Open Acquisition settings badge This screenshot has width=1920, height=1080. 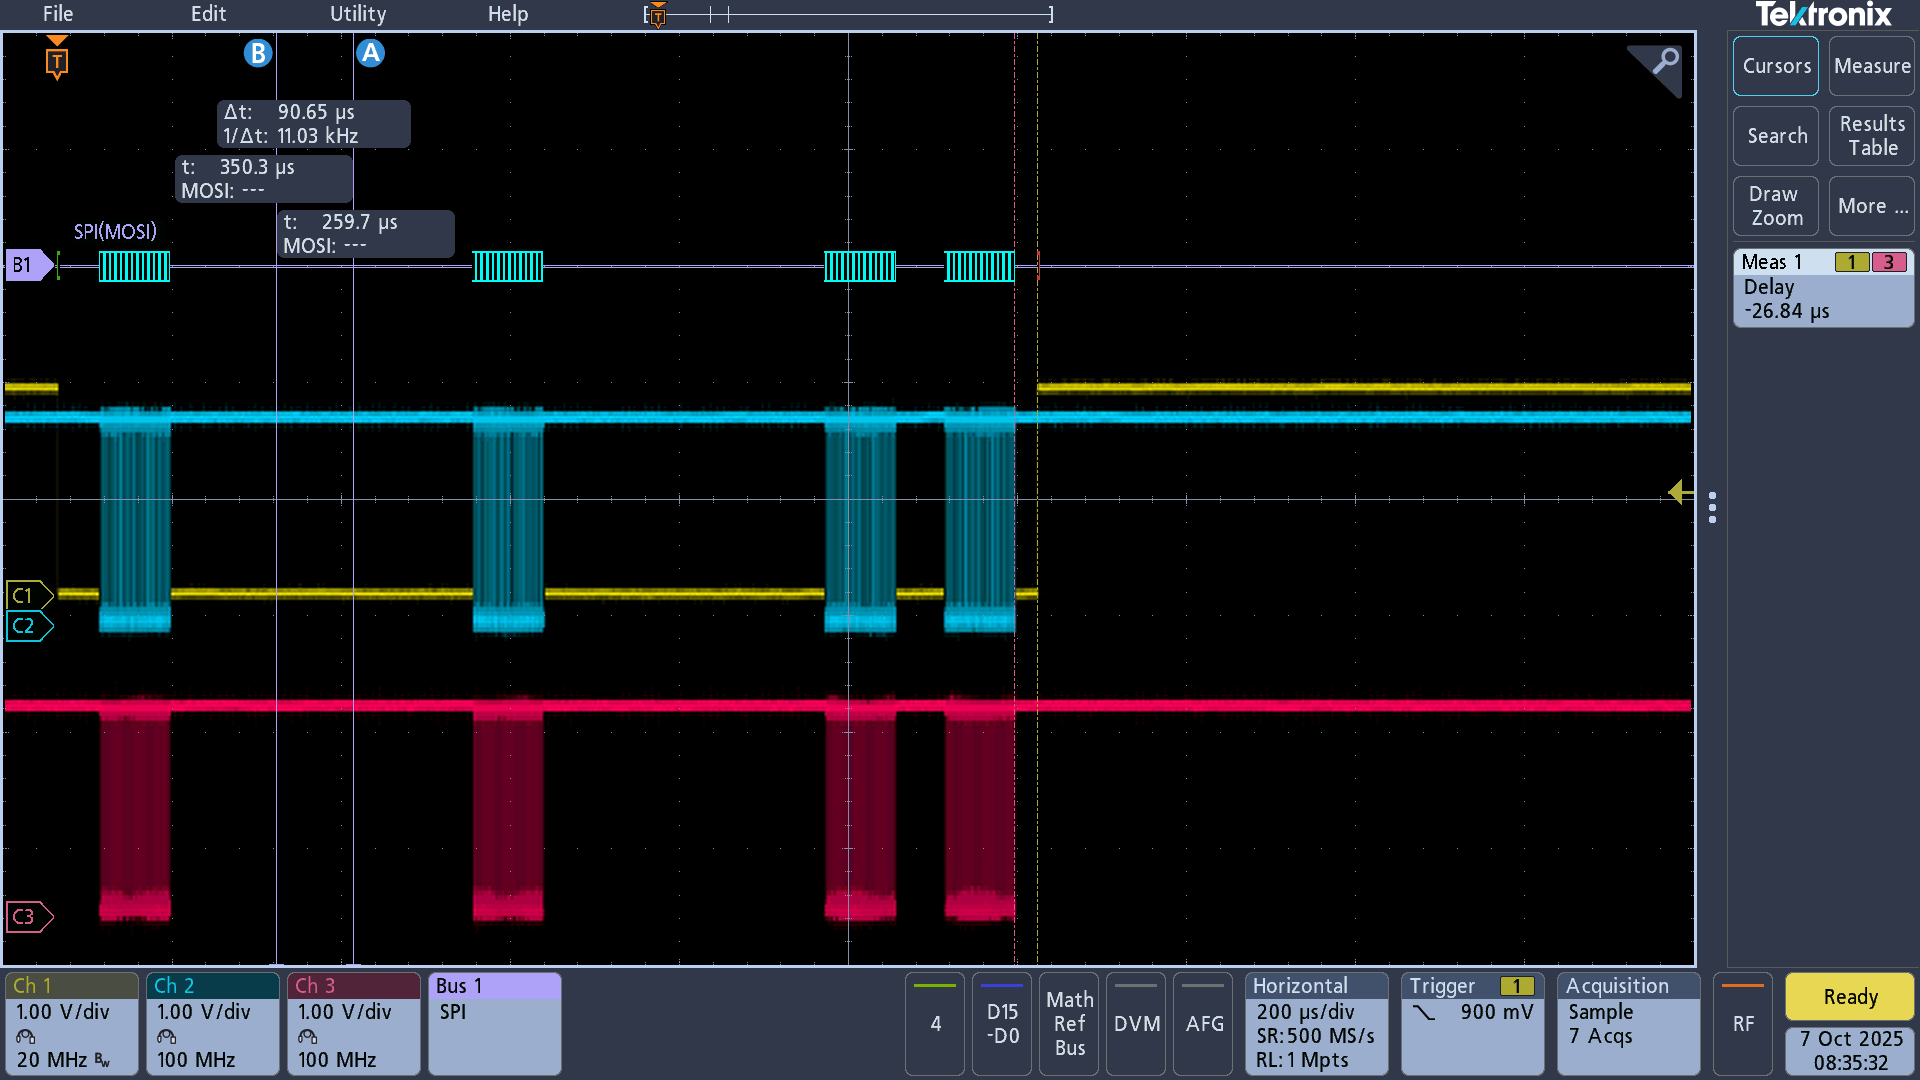(1629, 1023)
